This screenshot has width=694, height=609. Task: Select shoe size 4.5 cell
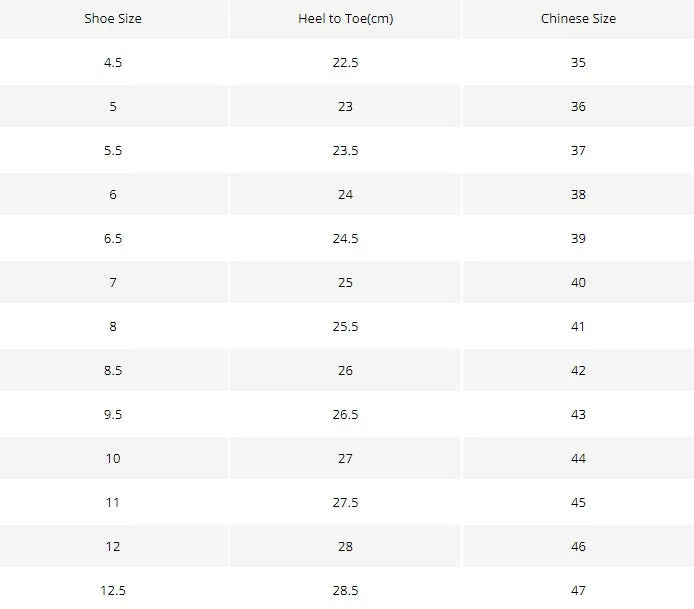113,63
